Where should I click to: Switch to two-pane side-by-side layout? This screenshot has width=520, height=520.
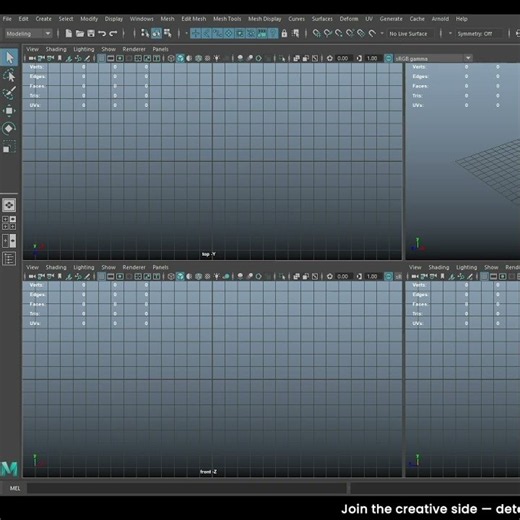tap(9, 241)
